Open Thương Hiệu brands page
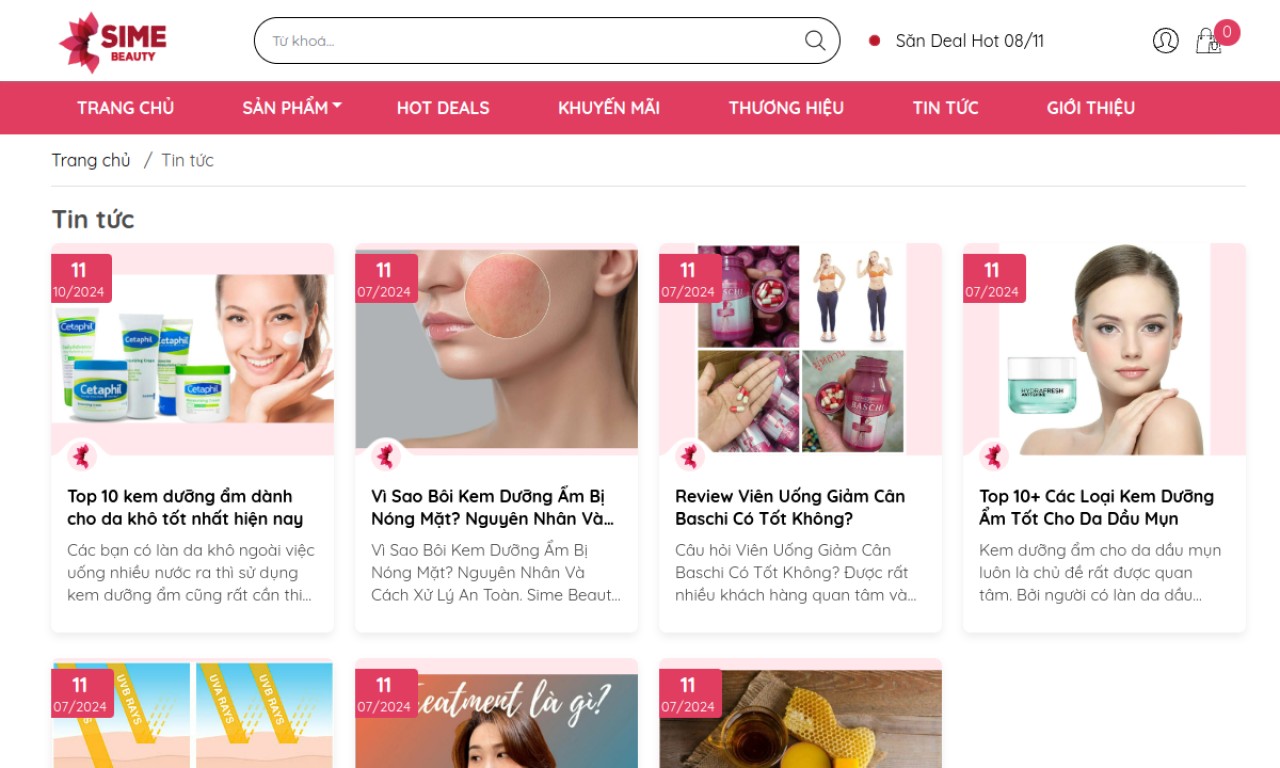The height and width of the screenshot is (768, 1280). pyautogui.click(x=786, y=108)
